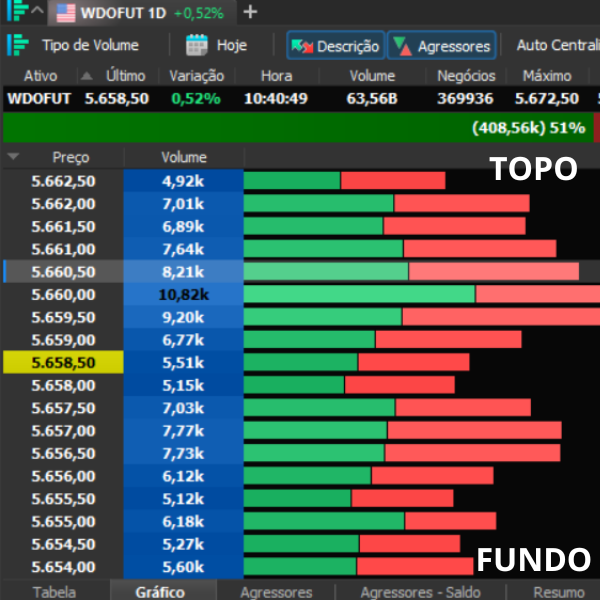Click the calendar icon beside Hoje
Screen dimensions: 600x600
click(x=197, y=45)
